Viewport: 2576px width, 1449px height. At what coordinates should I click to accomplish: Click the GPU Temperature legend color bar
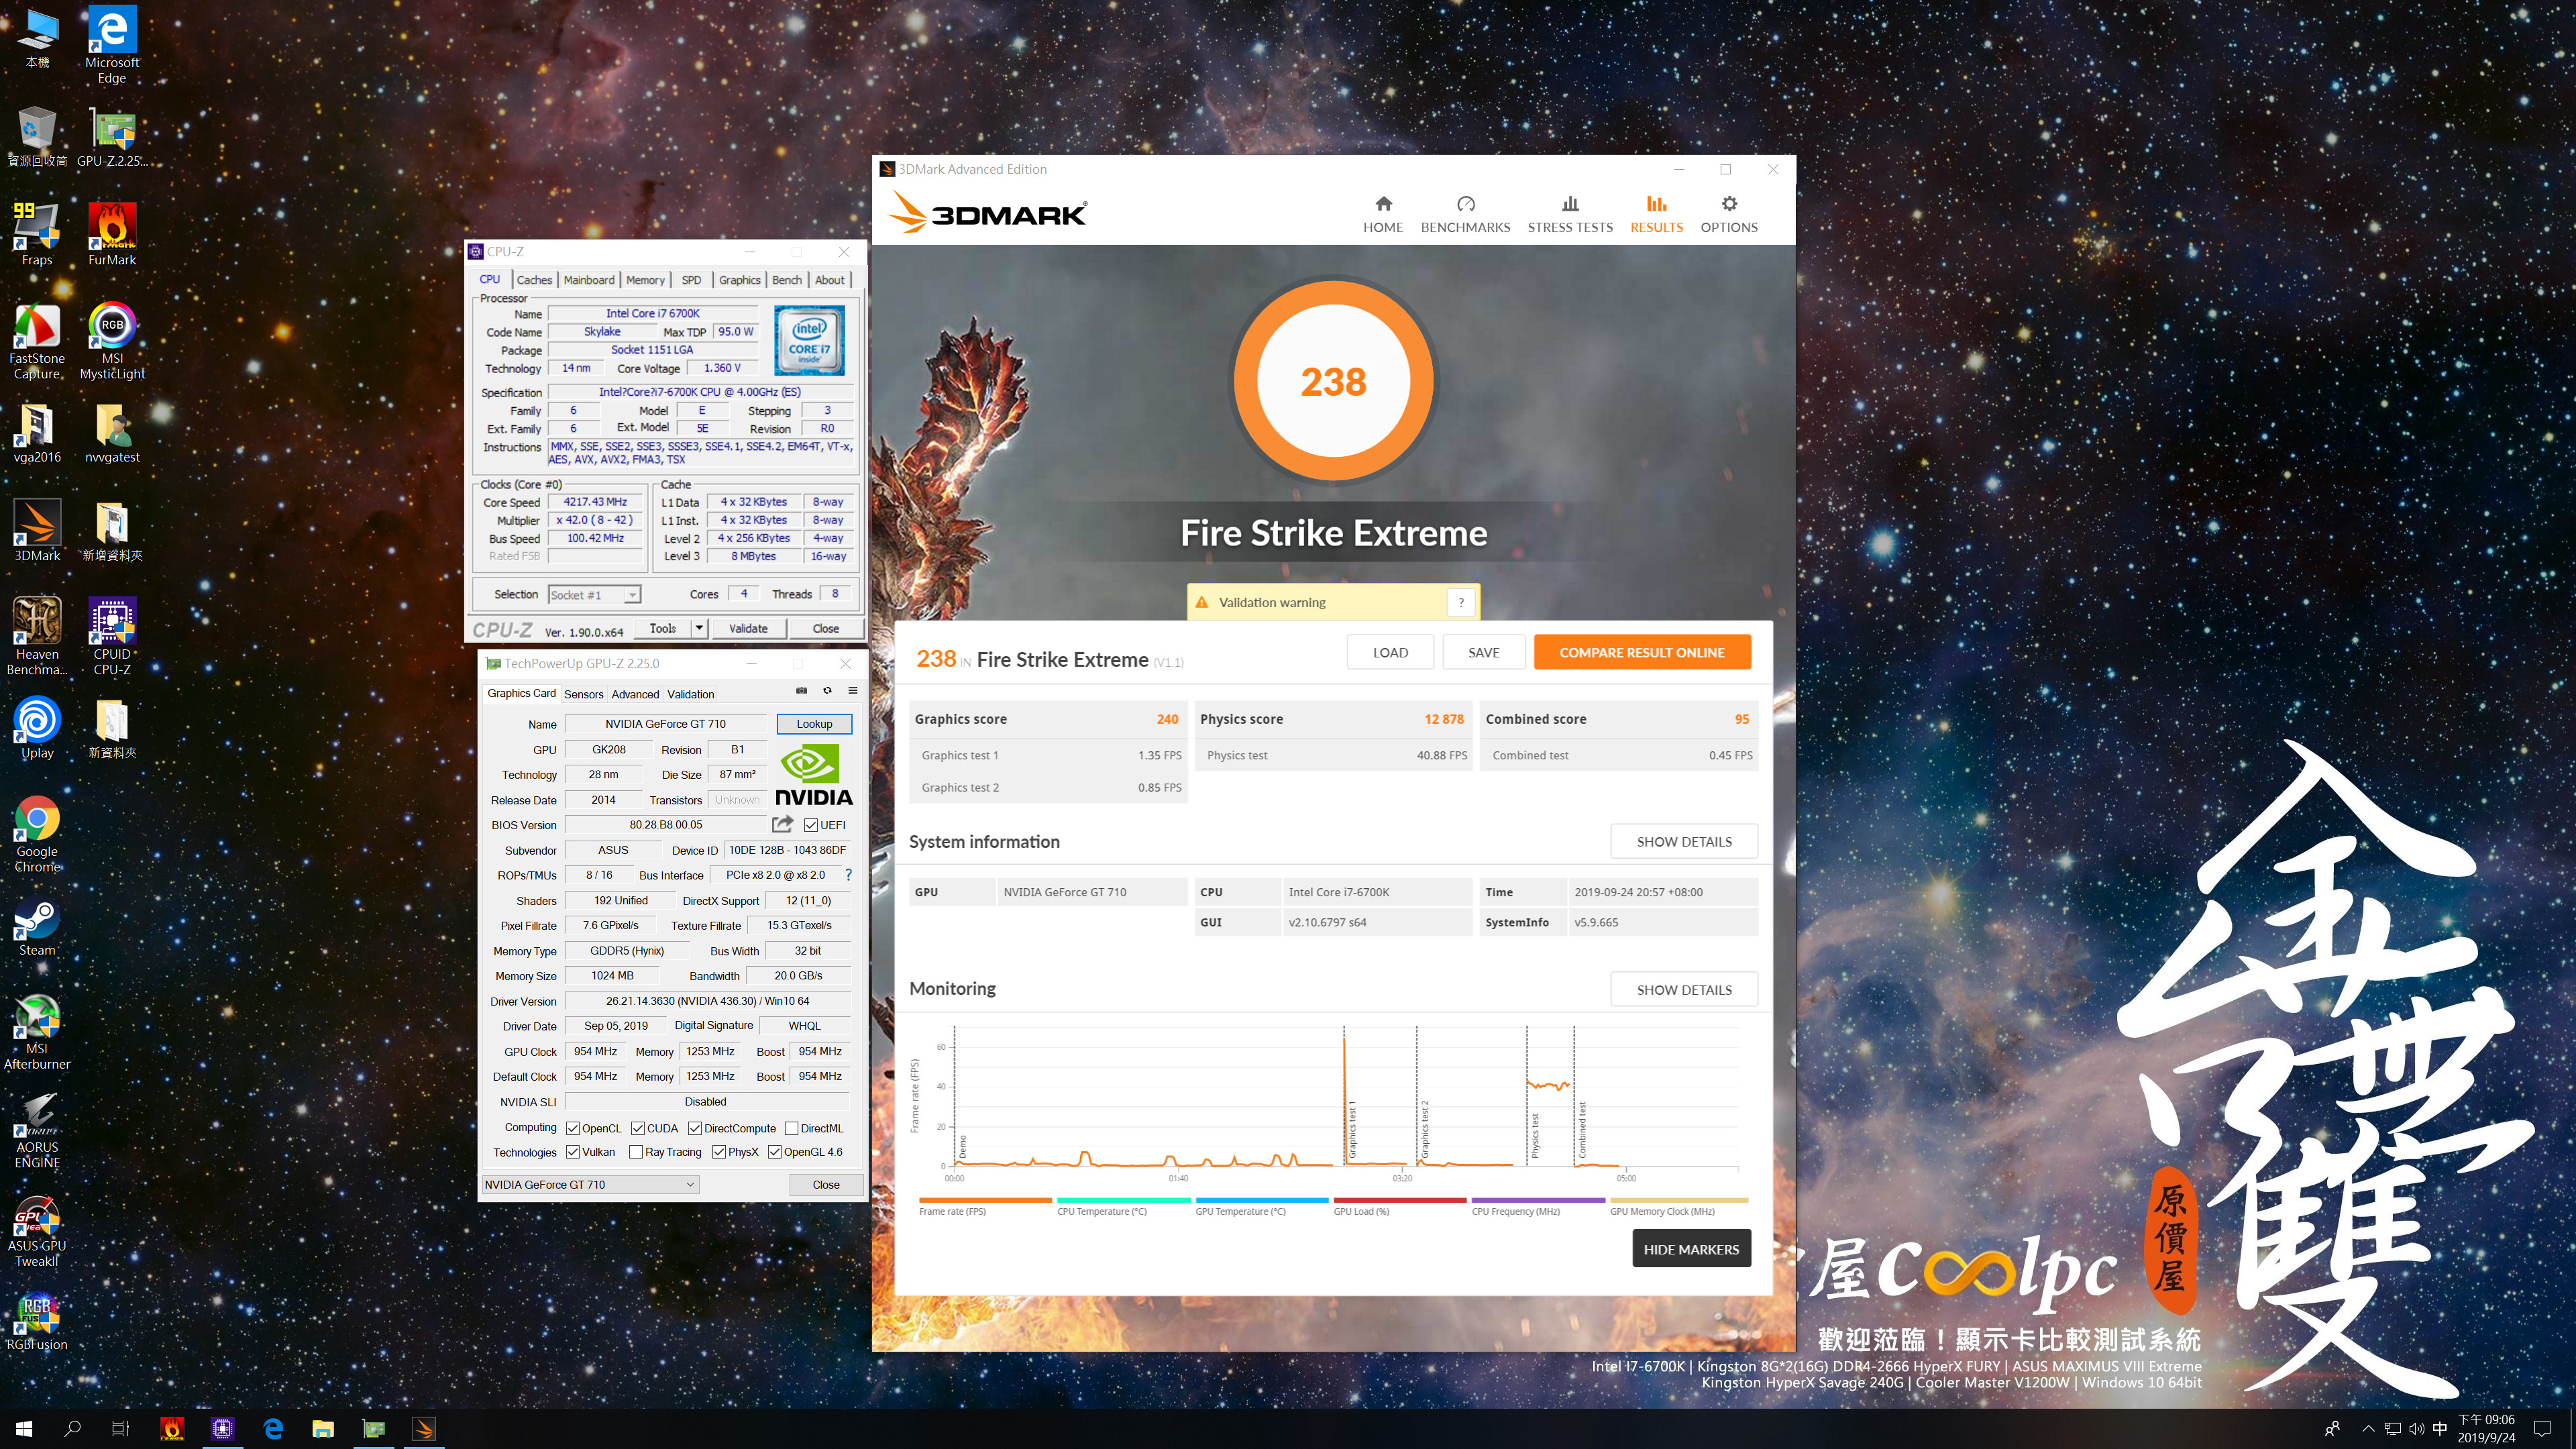click(1262, 1200)
